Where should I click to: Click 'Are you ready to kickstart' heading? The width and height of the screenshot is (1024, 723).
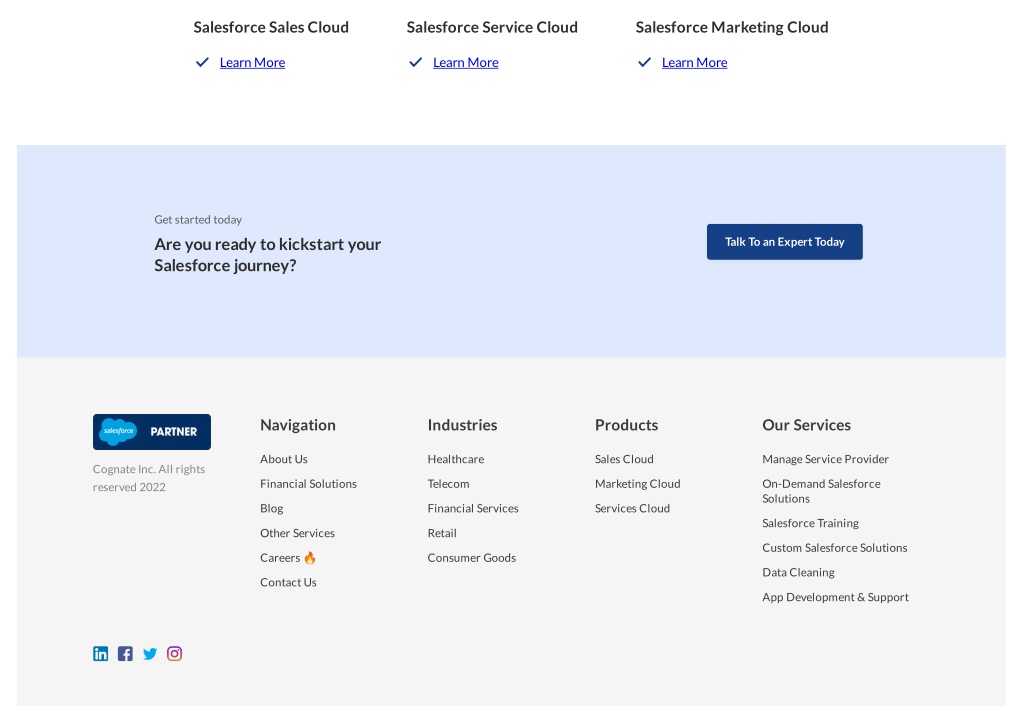pyautogui.click(x=268, y=255)
